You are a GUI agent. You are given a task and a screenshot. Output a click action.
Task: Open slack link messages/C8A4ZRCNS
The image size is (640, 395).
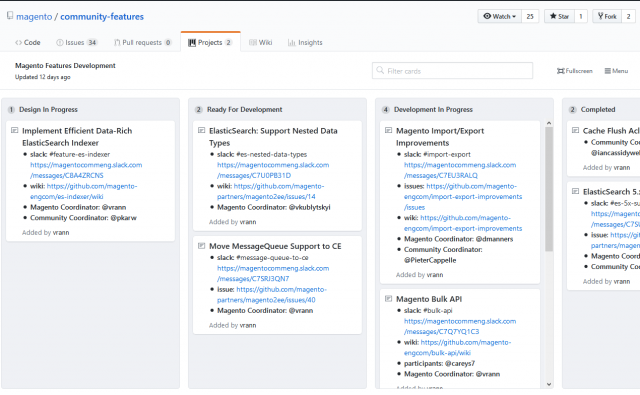(86, 170)
